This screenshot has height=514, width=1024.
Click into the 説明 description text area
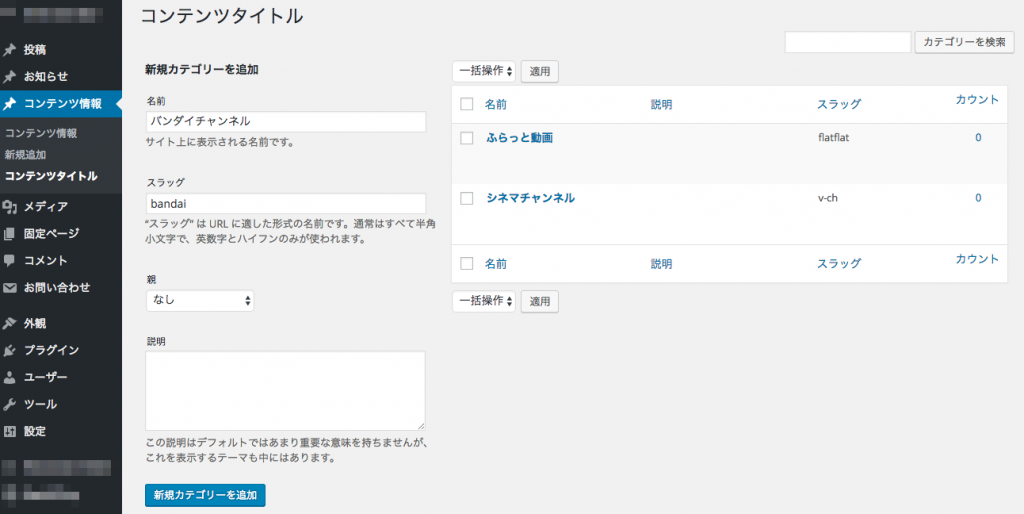285,391
